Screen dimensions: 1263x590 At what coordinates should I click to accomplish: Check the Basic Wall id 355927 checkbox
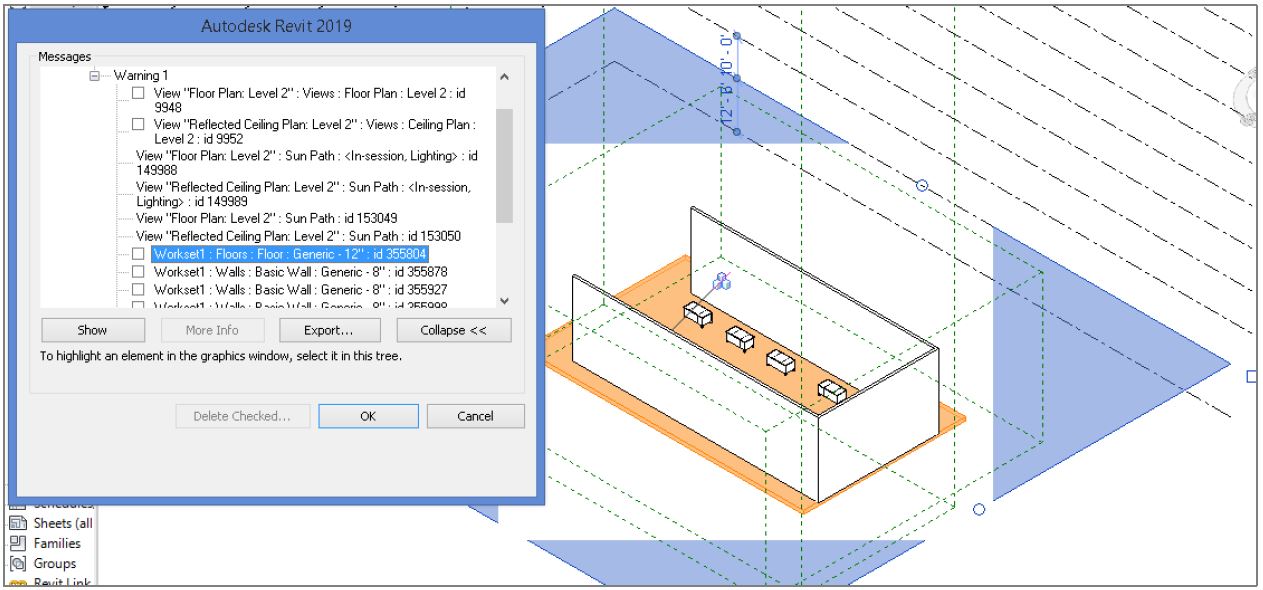click(138, 288)
